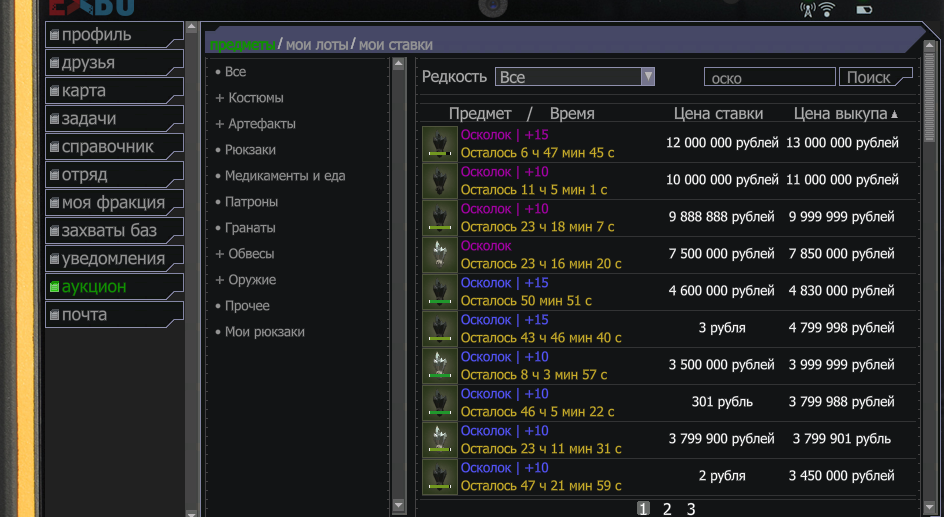Viewport: 944px width, 517px height.
Task: Click side menu scroll-up arrow
Action: [191, 27]
